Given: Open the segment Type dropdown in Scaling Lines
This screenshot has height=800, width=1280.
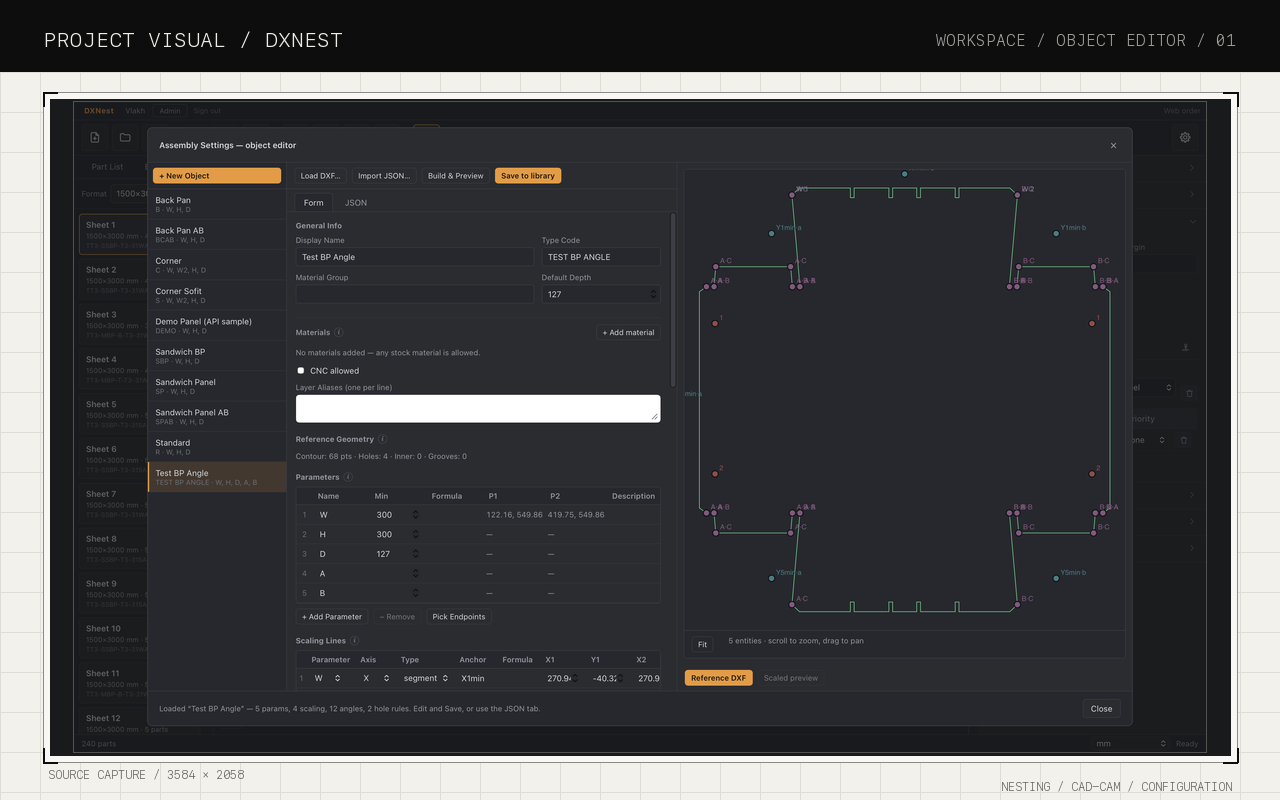Looking at the screenshot, I should (425, 678).
